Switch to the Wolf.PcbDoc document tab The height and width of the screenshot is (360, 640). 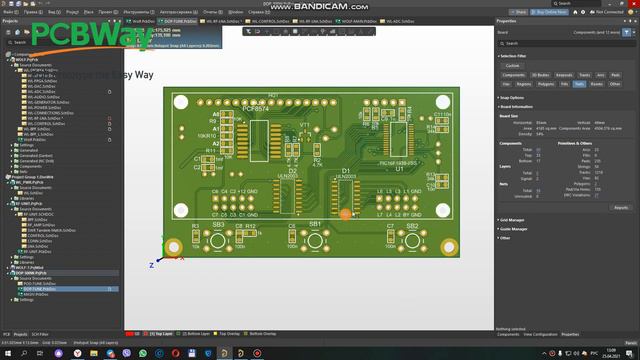140,21
